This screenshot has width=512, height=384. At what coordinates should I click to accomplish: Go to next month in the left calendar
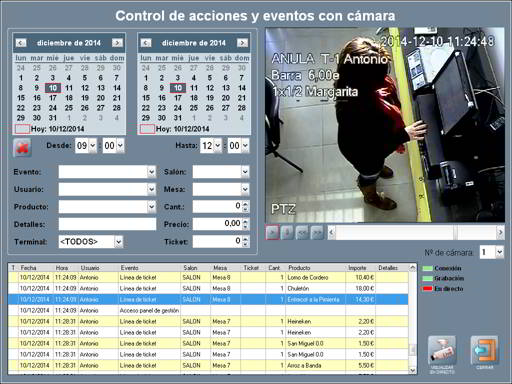(117, 43)
